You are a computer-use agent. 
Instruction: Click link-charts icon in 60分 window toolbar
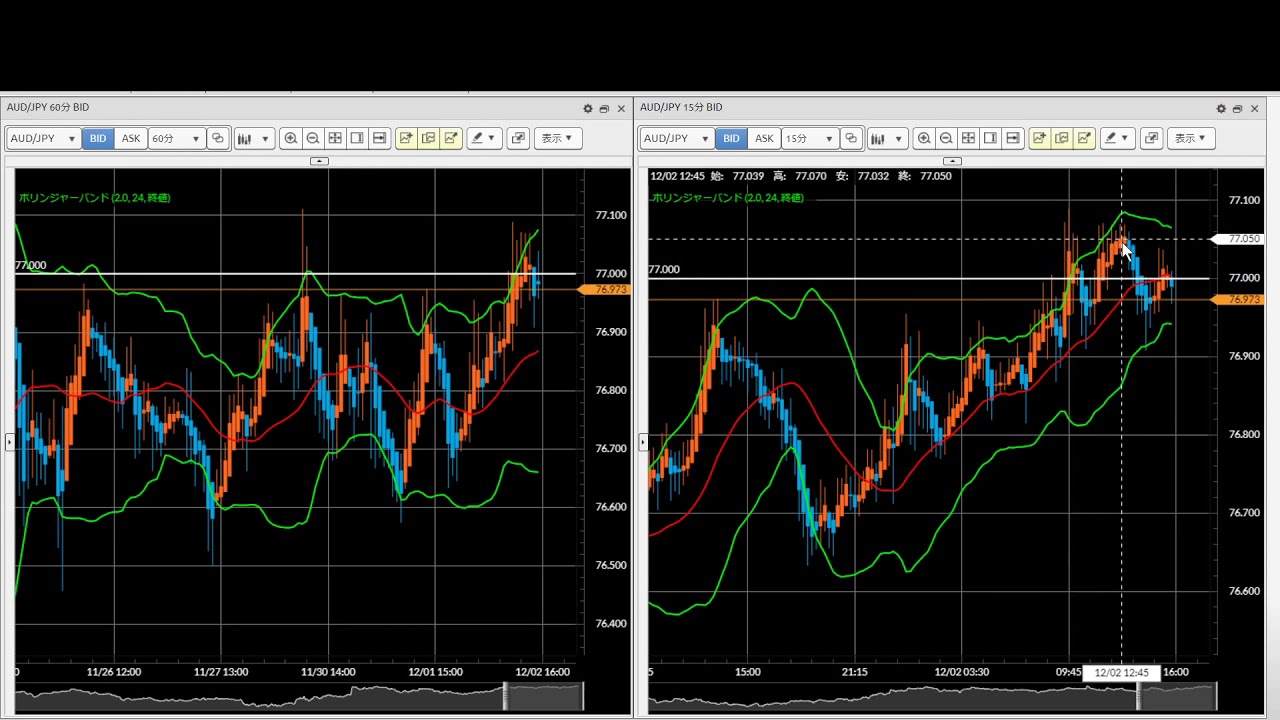coord(218,138)
